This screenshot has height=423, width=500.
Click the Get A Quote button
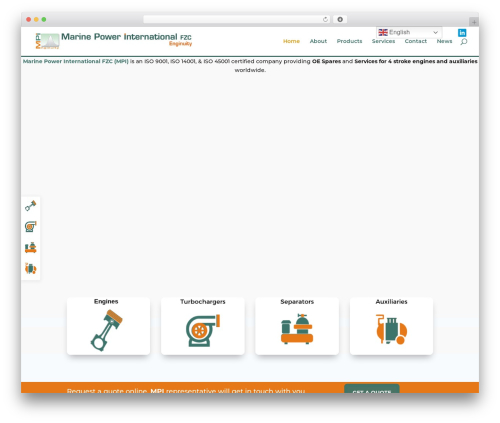tap(372, 389)
